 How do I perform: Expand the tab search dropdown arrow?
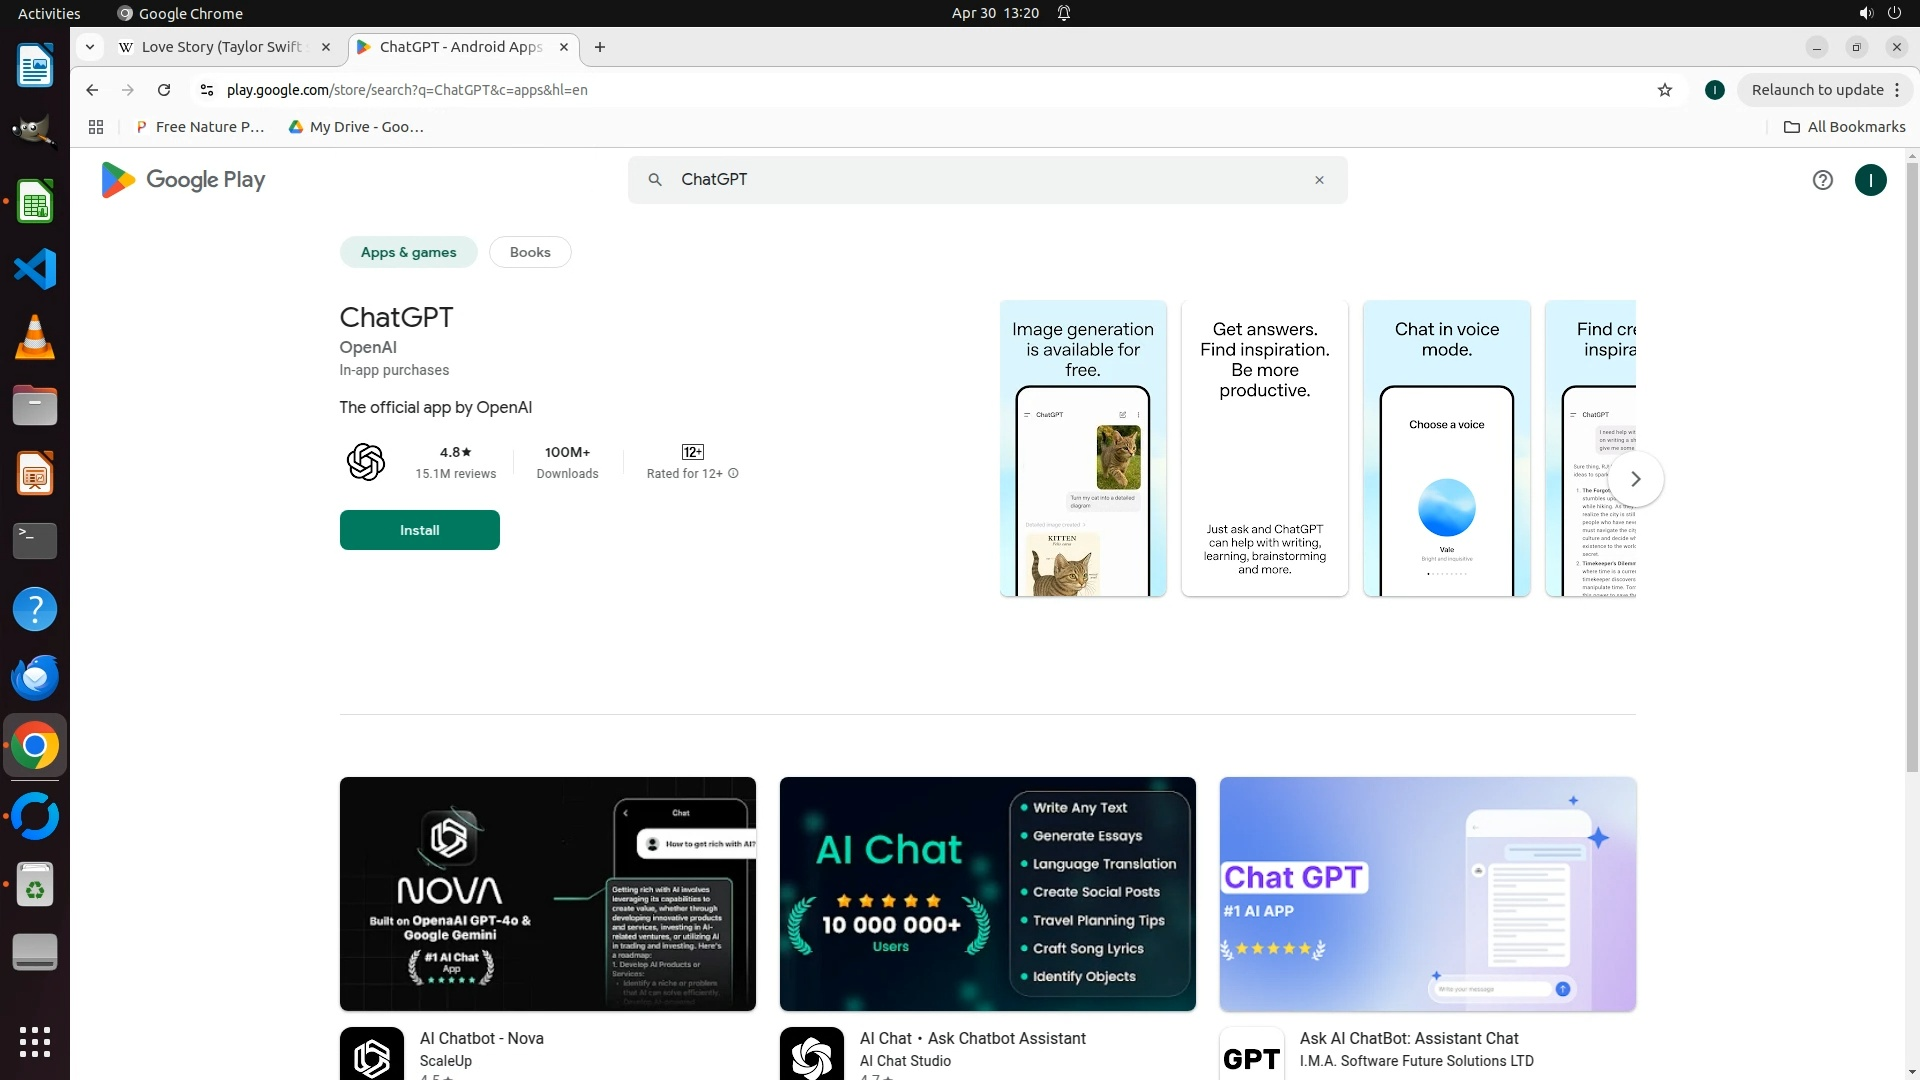[90, 47]
